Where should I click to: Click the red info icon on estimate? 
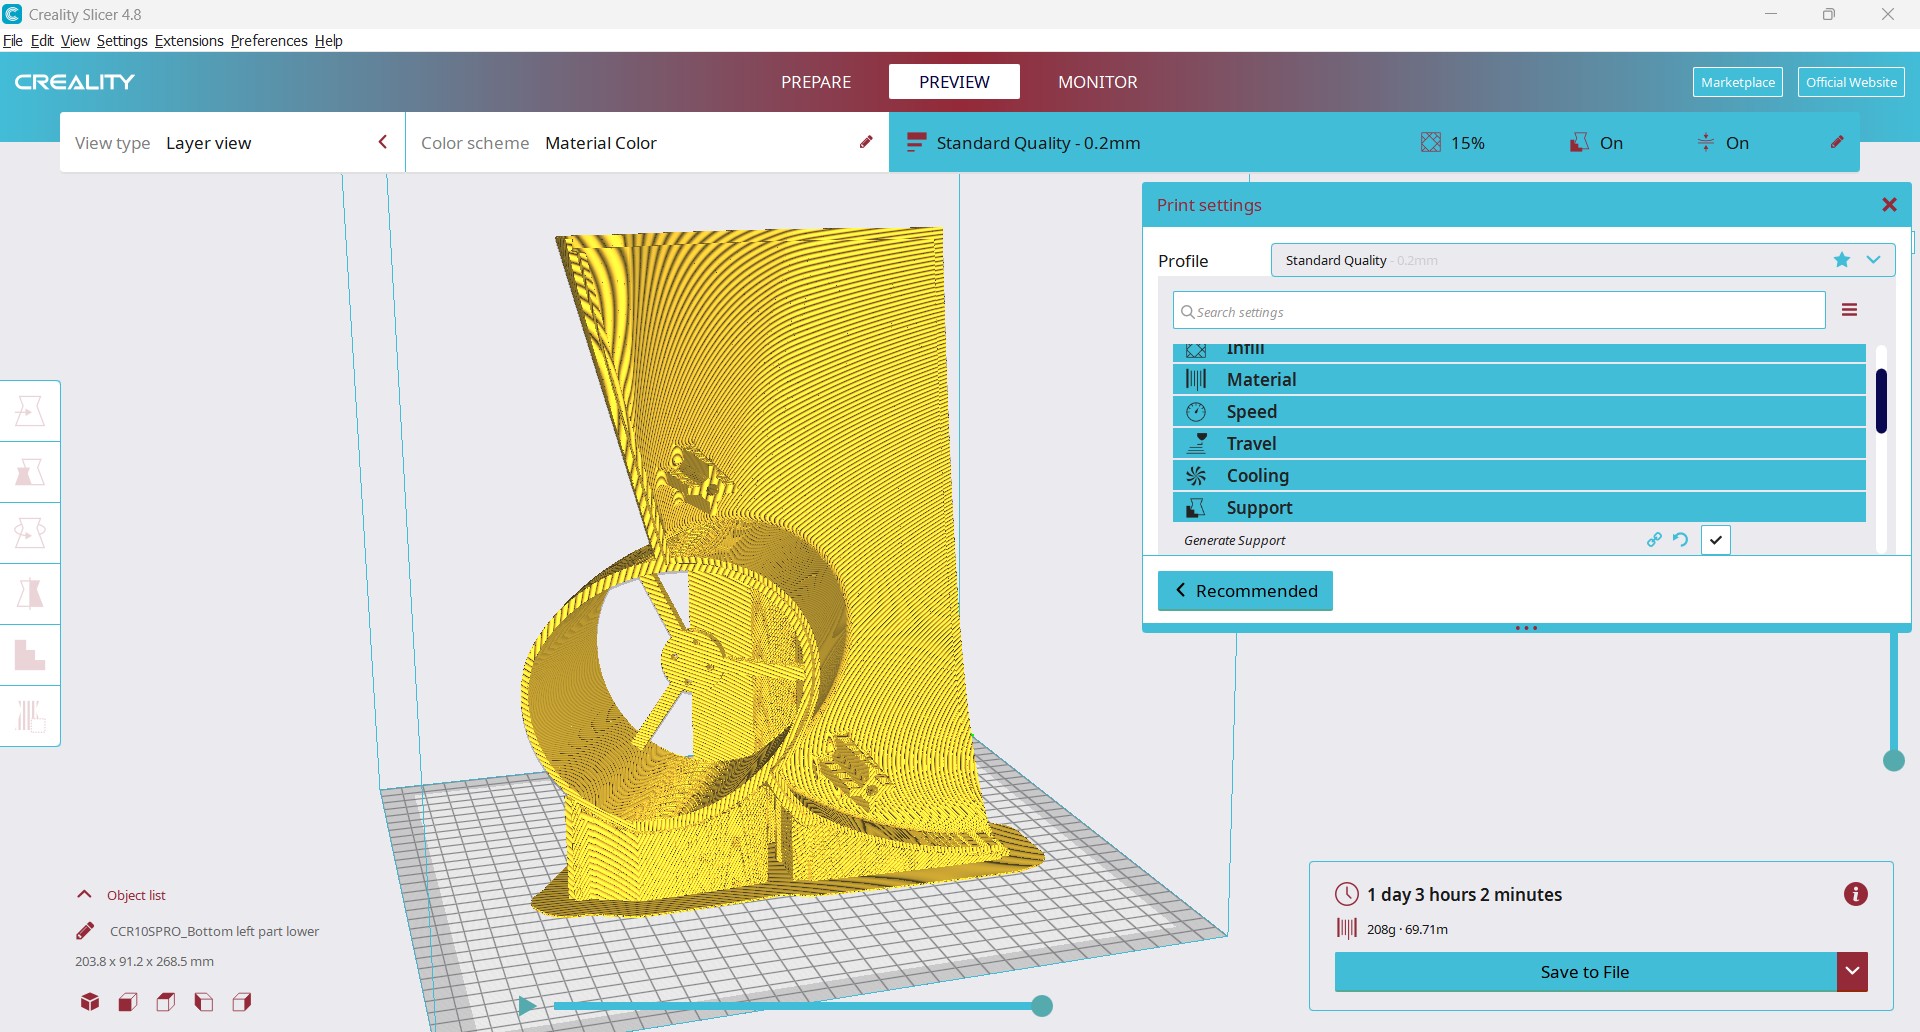click(x=1856, y=894)
